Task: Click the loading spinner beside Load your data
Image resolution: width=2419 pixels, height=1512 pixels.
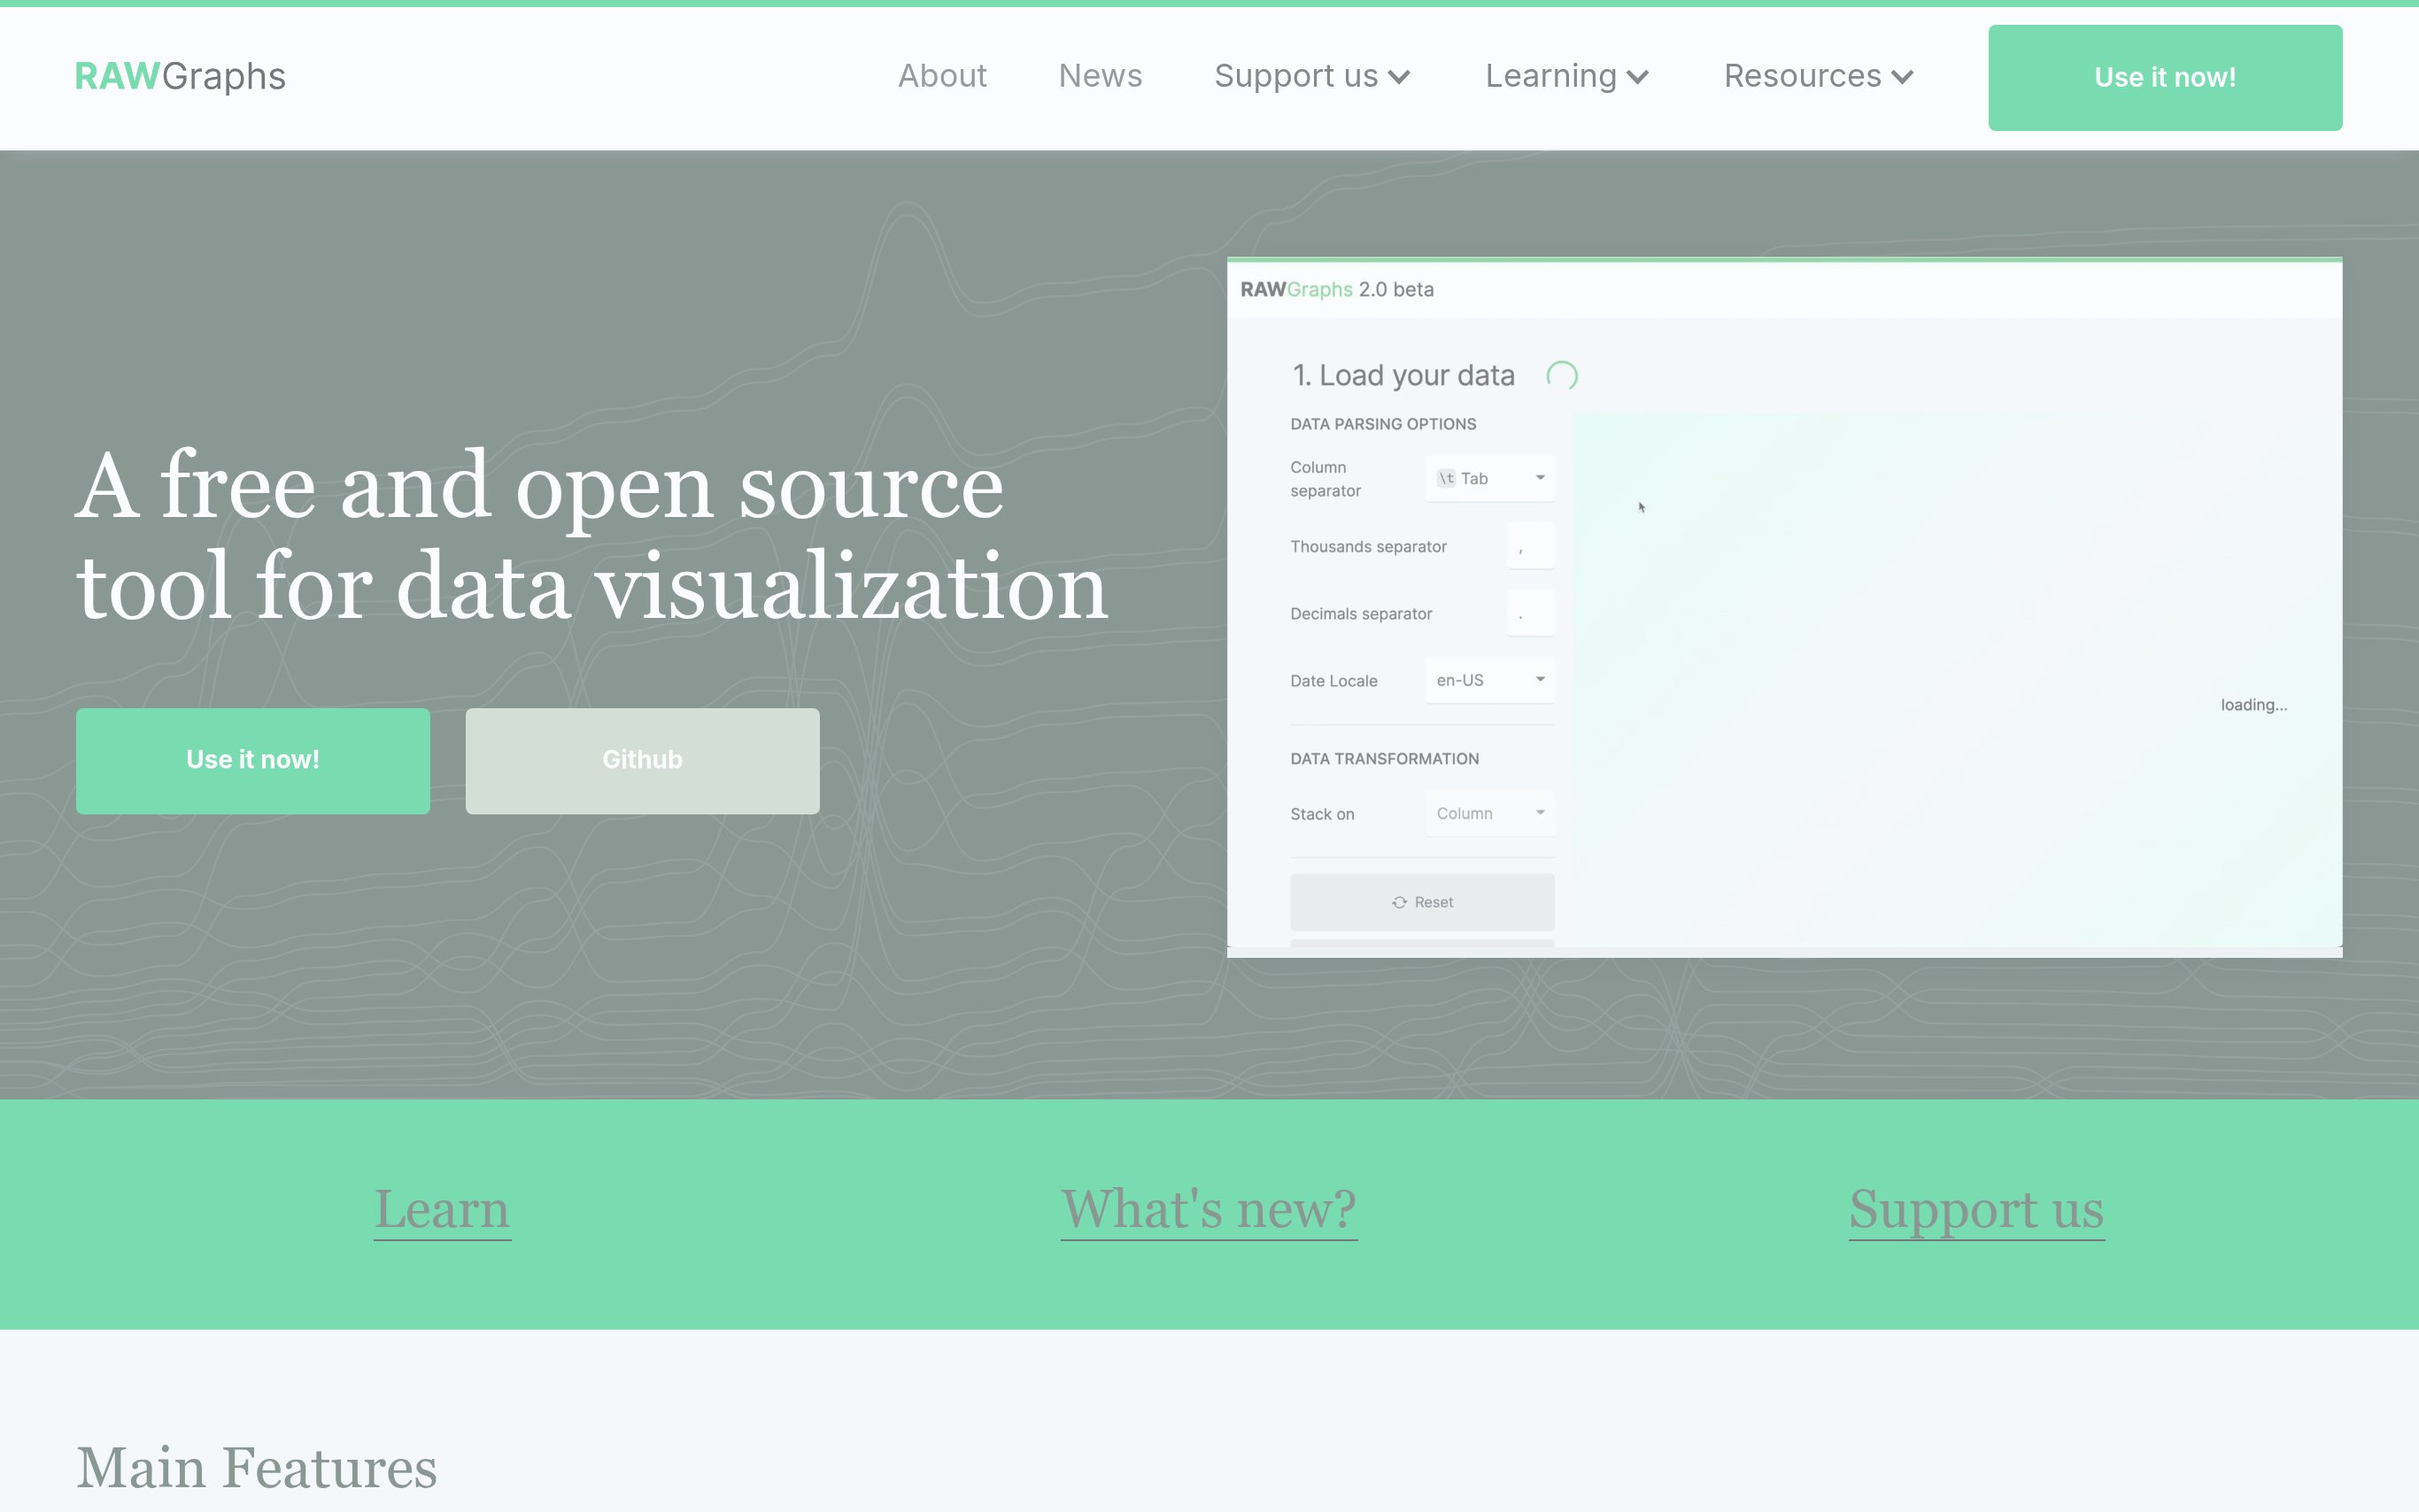Action: [1561, 376]
